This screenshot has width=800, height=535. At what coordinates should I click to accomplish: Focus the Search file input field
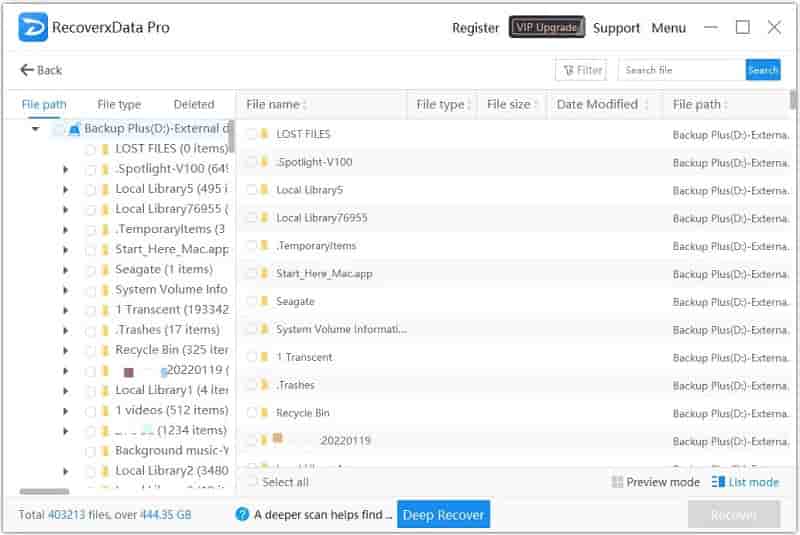pos(682,70)
